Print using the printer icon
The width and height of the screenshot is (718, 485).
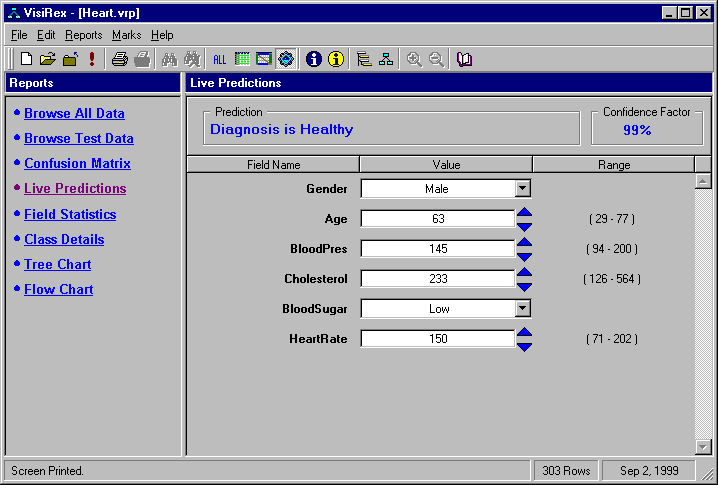coord(120,59)
